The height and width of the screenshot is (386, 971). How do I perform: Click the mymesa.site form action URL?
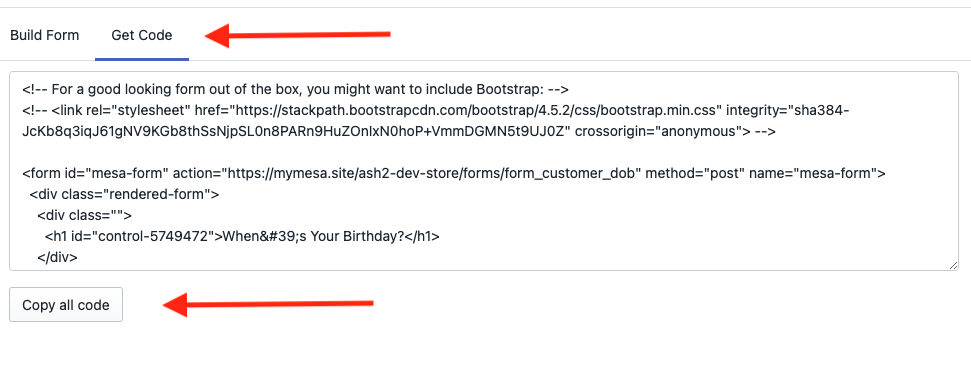tap(433, 173)
